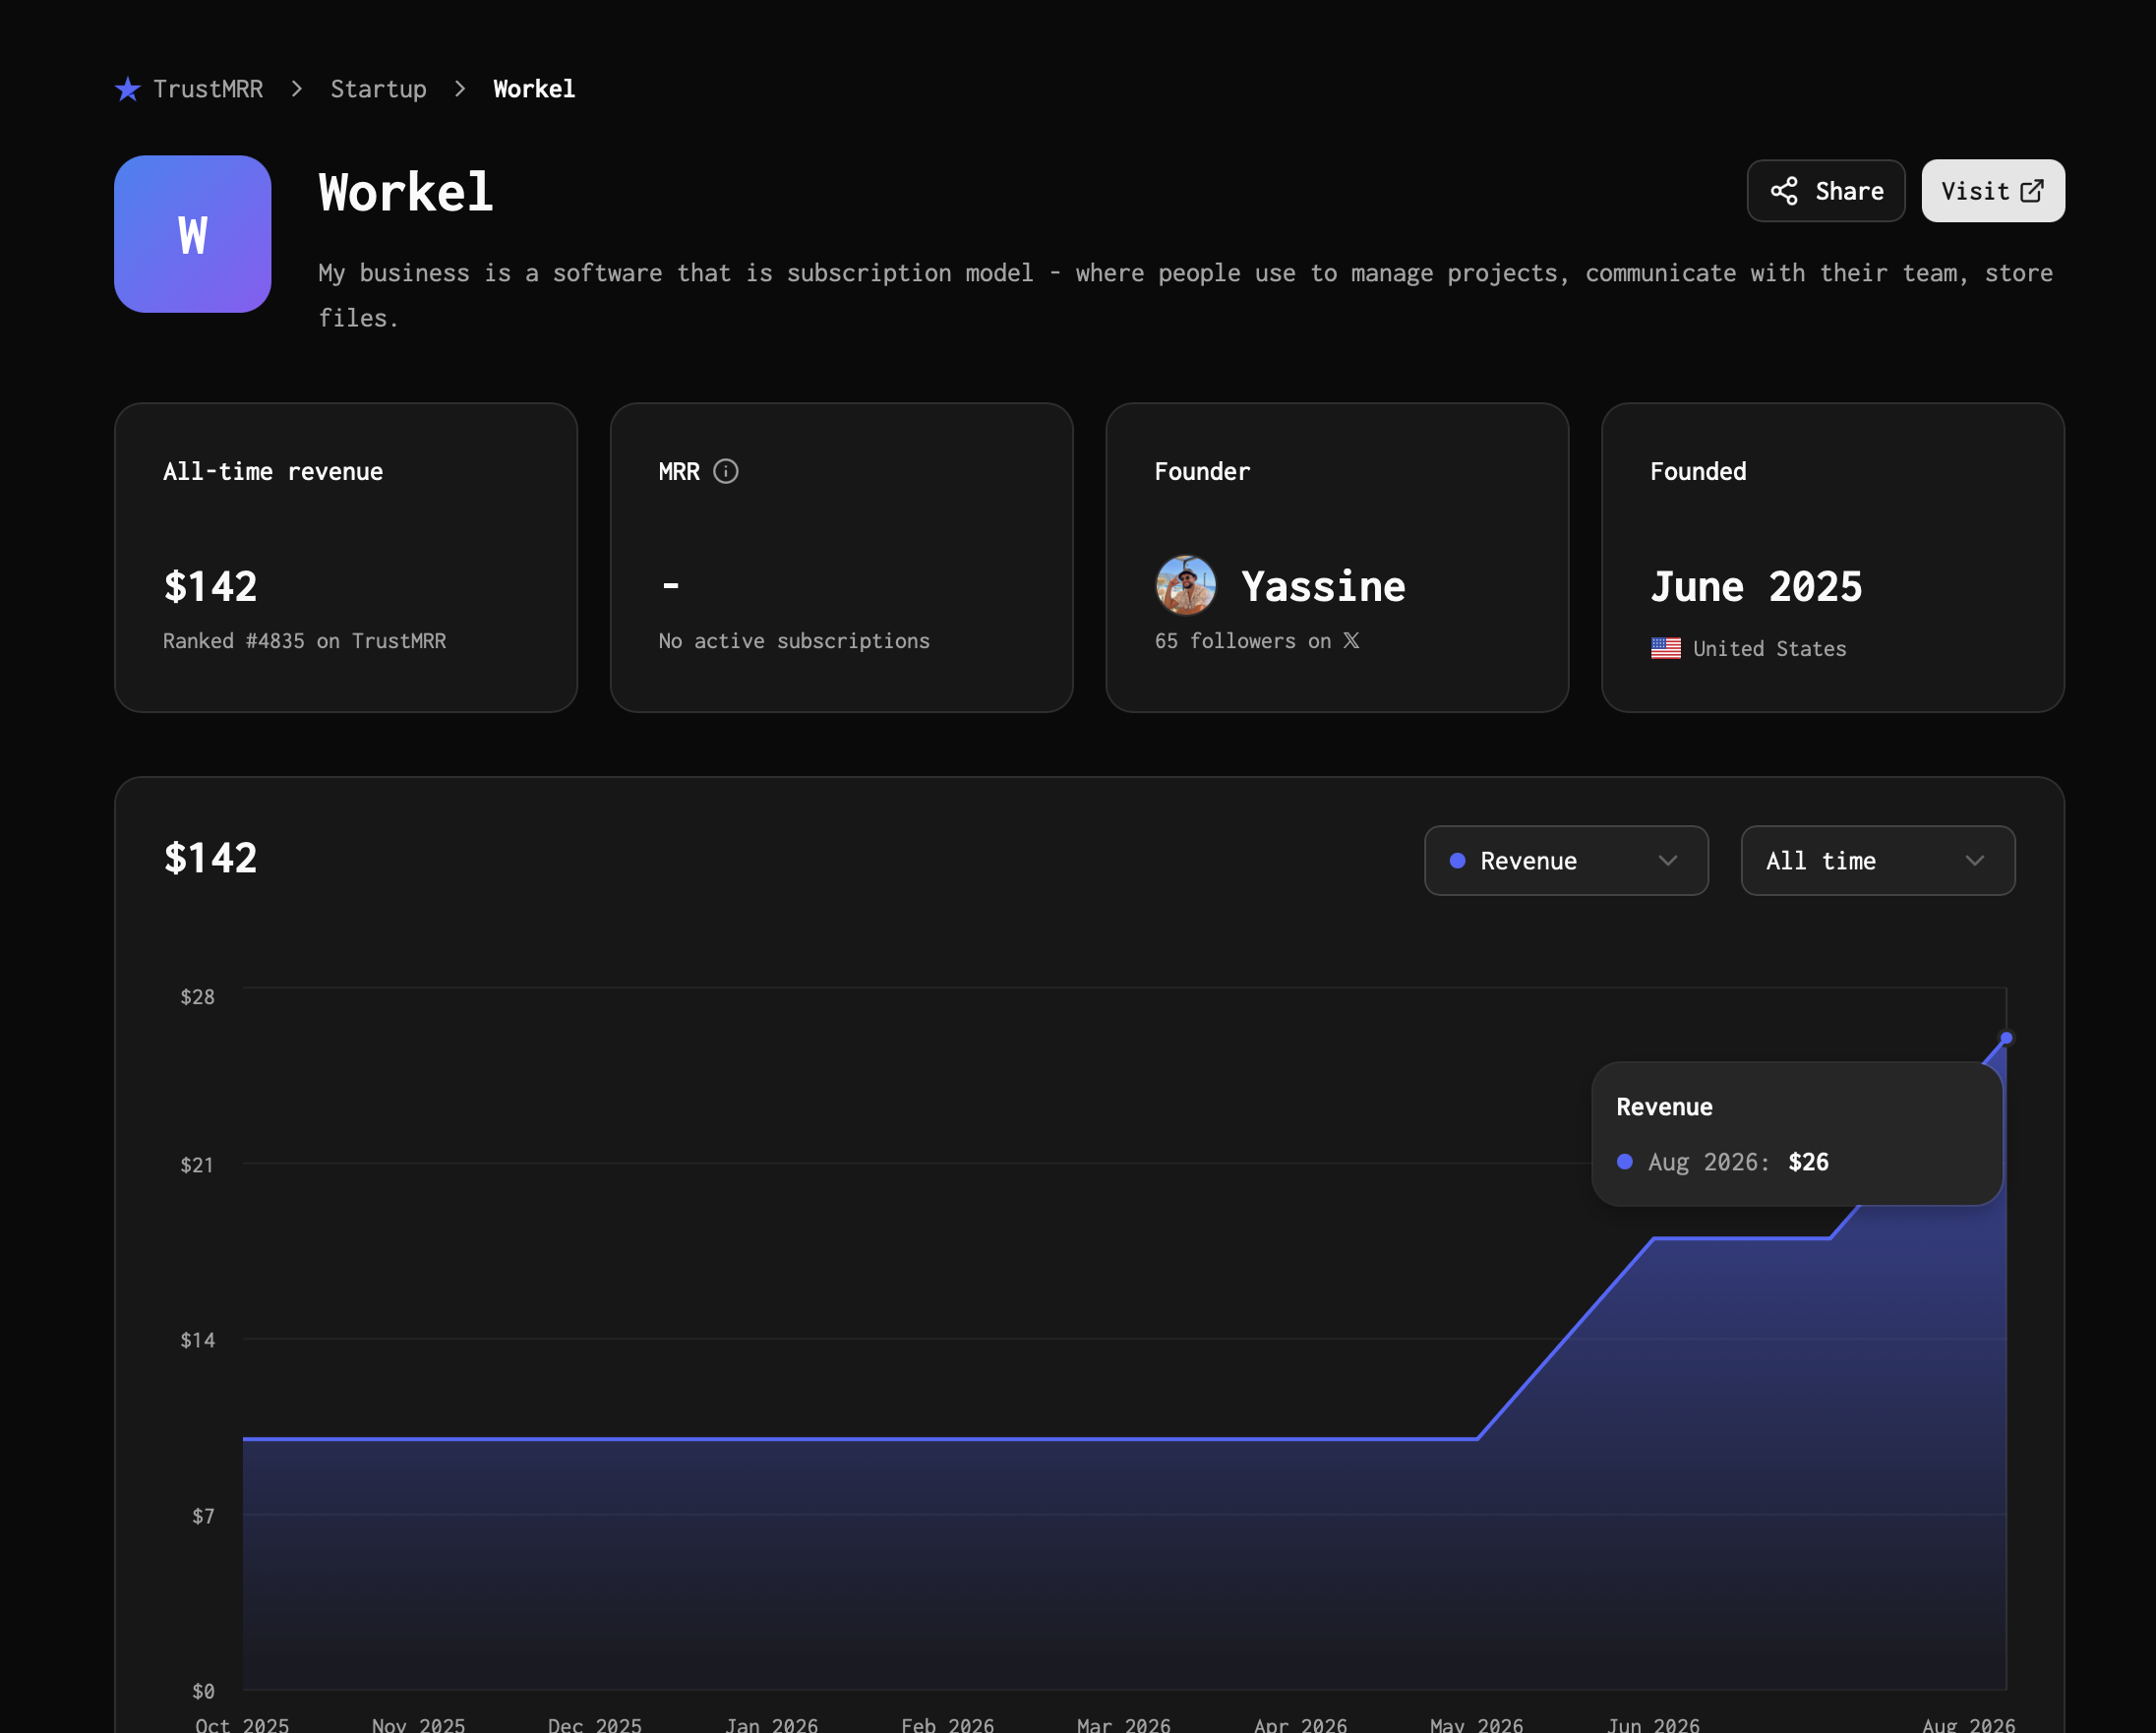2156x1733 pixels.
Task: Click the Workel W logo tile
Action: (193, 234)
